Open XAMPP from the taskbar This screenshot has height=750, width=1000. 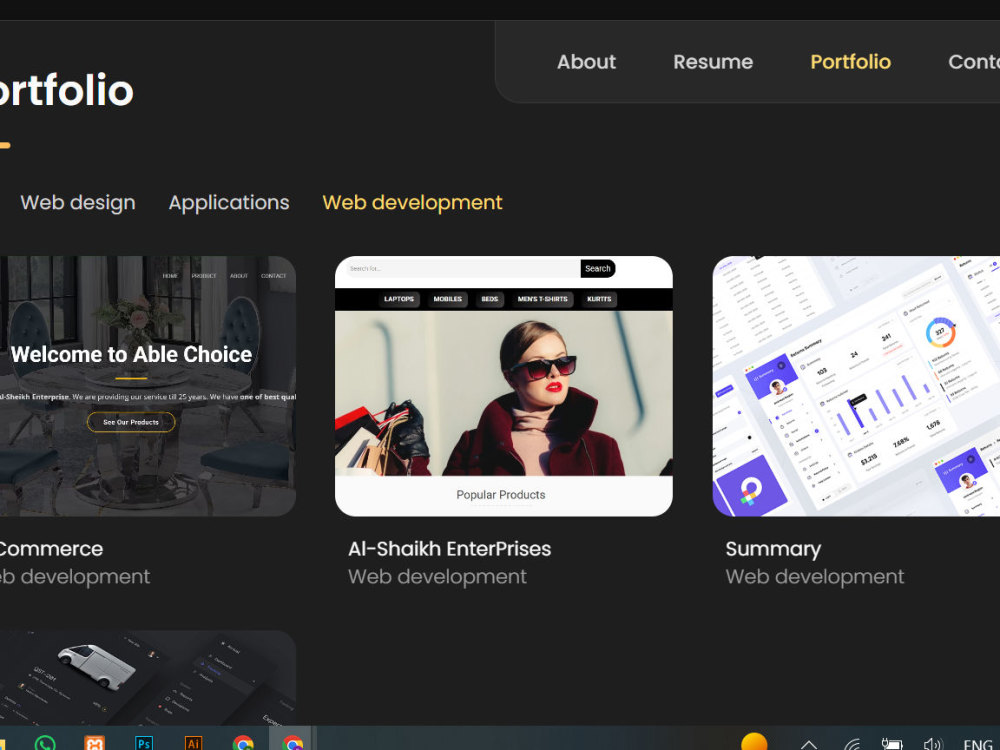coord(94,743)
